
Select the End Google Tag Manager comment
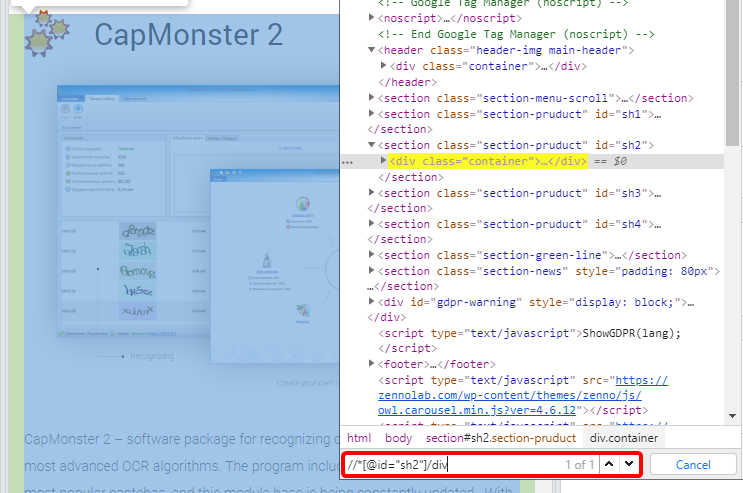[516, 34]
